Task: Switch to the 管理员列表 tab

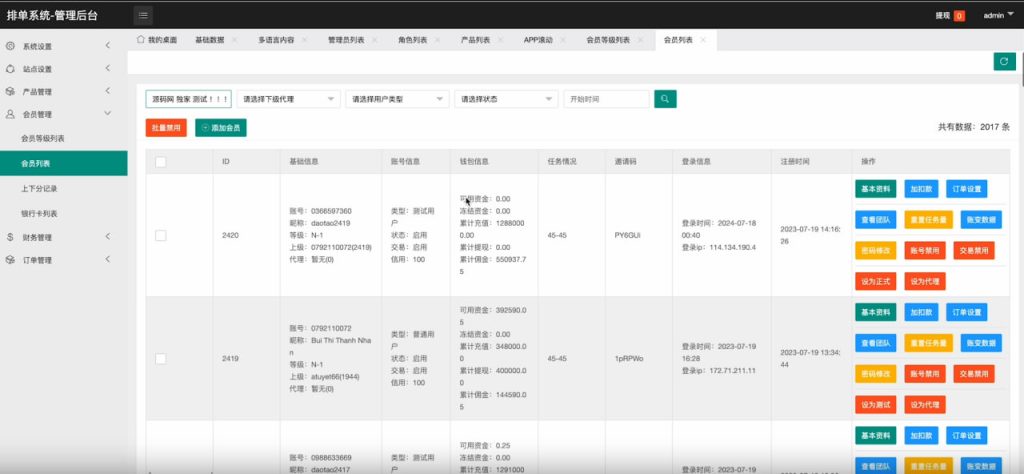Action: click(346, 40)
